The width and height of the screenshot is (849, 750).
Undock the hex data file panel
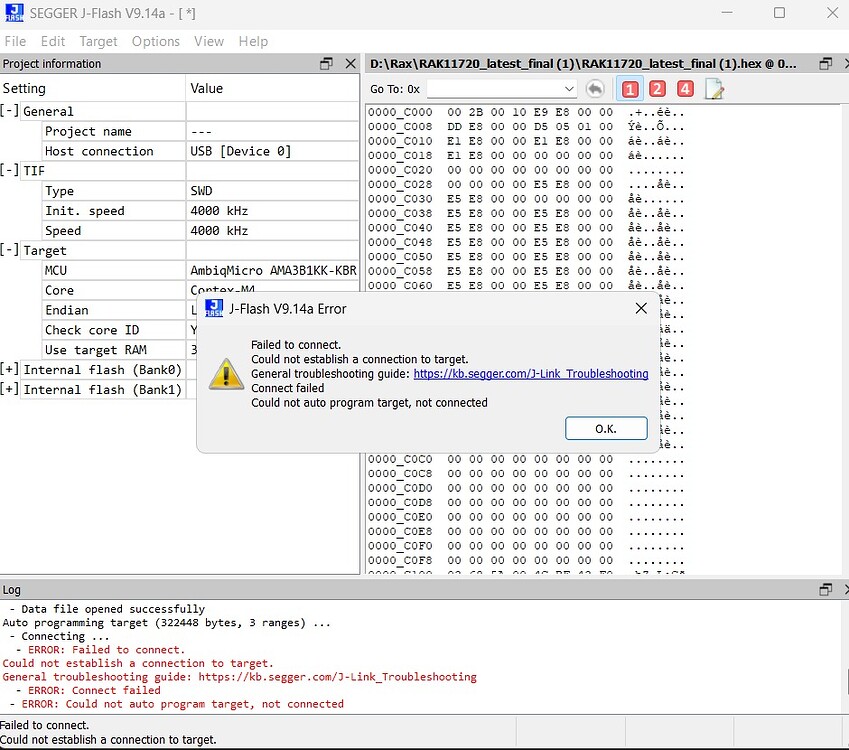pyautogui.click(x=825, y=64)
